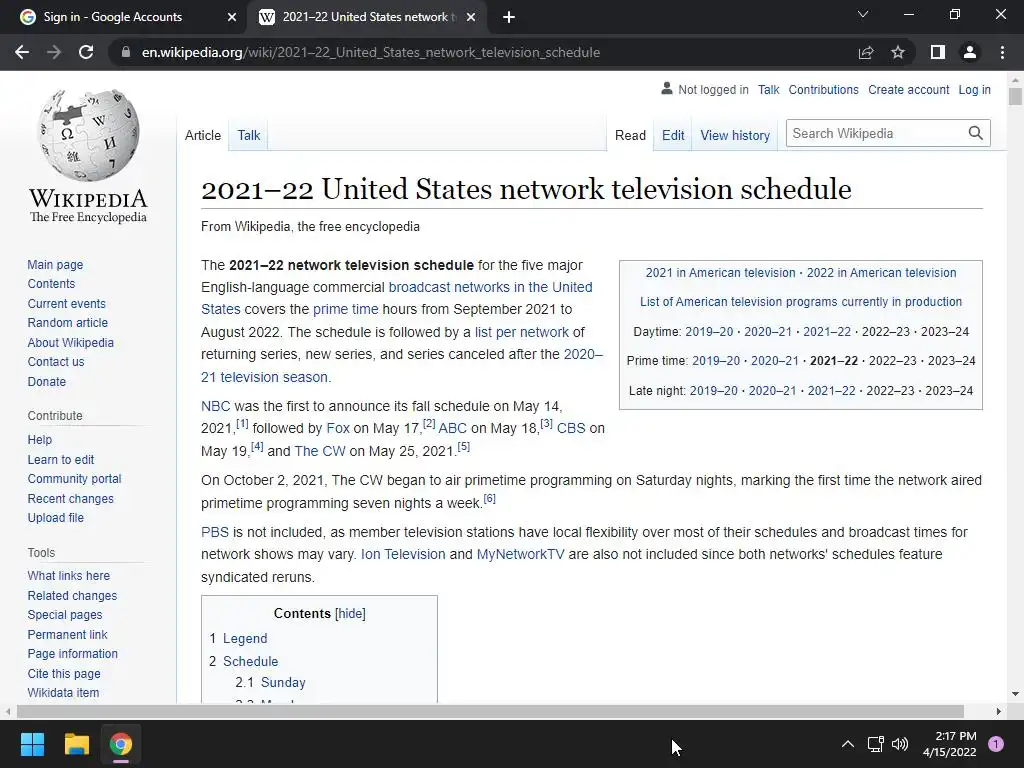Click Create account link
Image resolution: width=1024 pixels, height=768 pixels.
[x=908, y=89]
